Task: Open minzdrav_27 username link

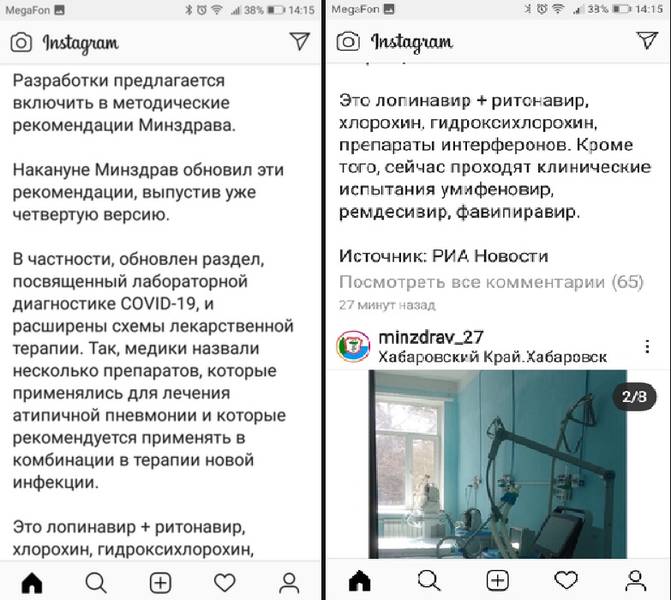Action: coord(431,337)
